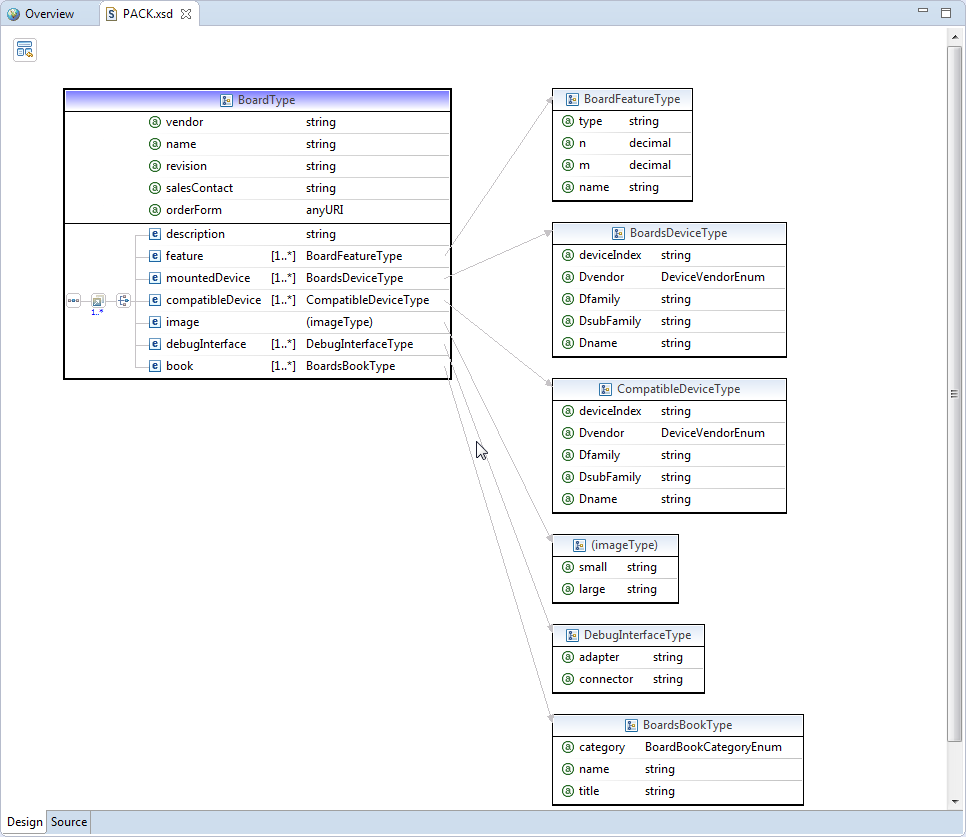966x837 pixels.
Task: Click the attribute icon beside vendor
Action: [x=155, y=121]
